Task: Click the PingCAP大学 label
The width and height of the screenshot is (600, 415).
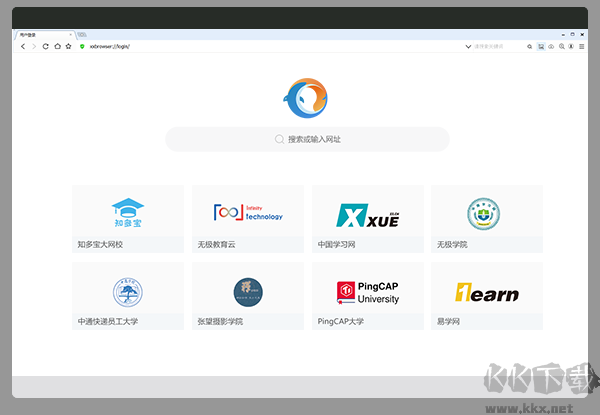Action: (x=341, y=321)
